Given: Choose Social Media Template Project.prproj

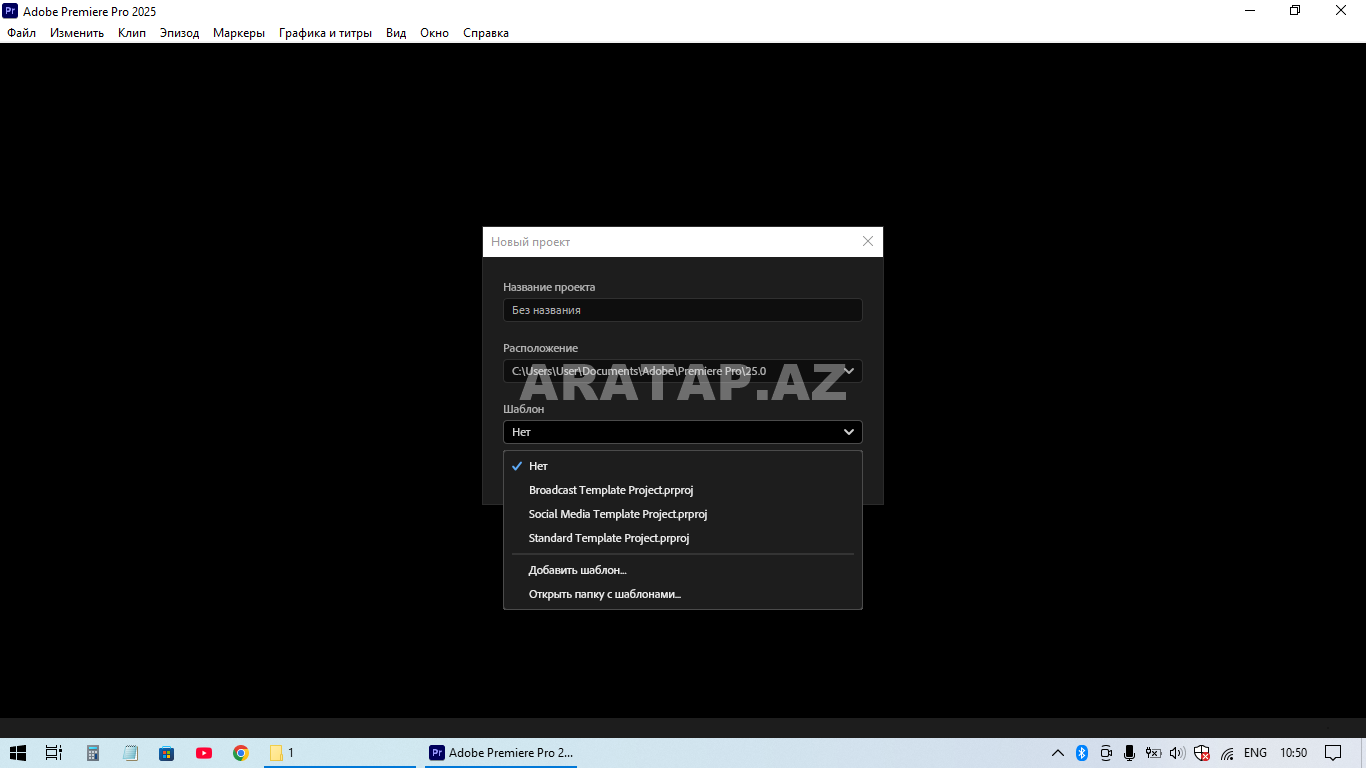Looking at the screenshot, I should (x=682, y=514).
